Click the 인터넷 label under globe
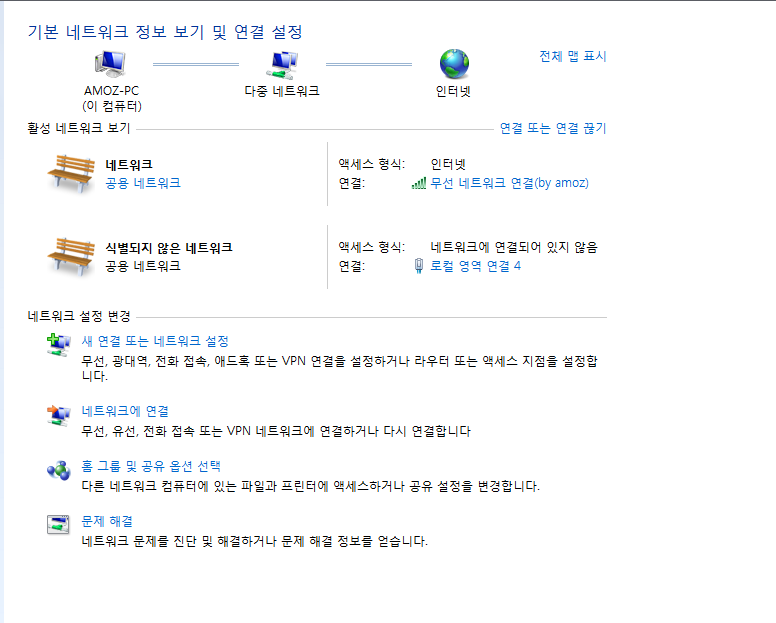This screenshot has height=623, width=776. [453, 92]
